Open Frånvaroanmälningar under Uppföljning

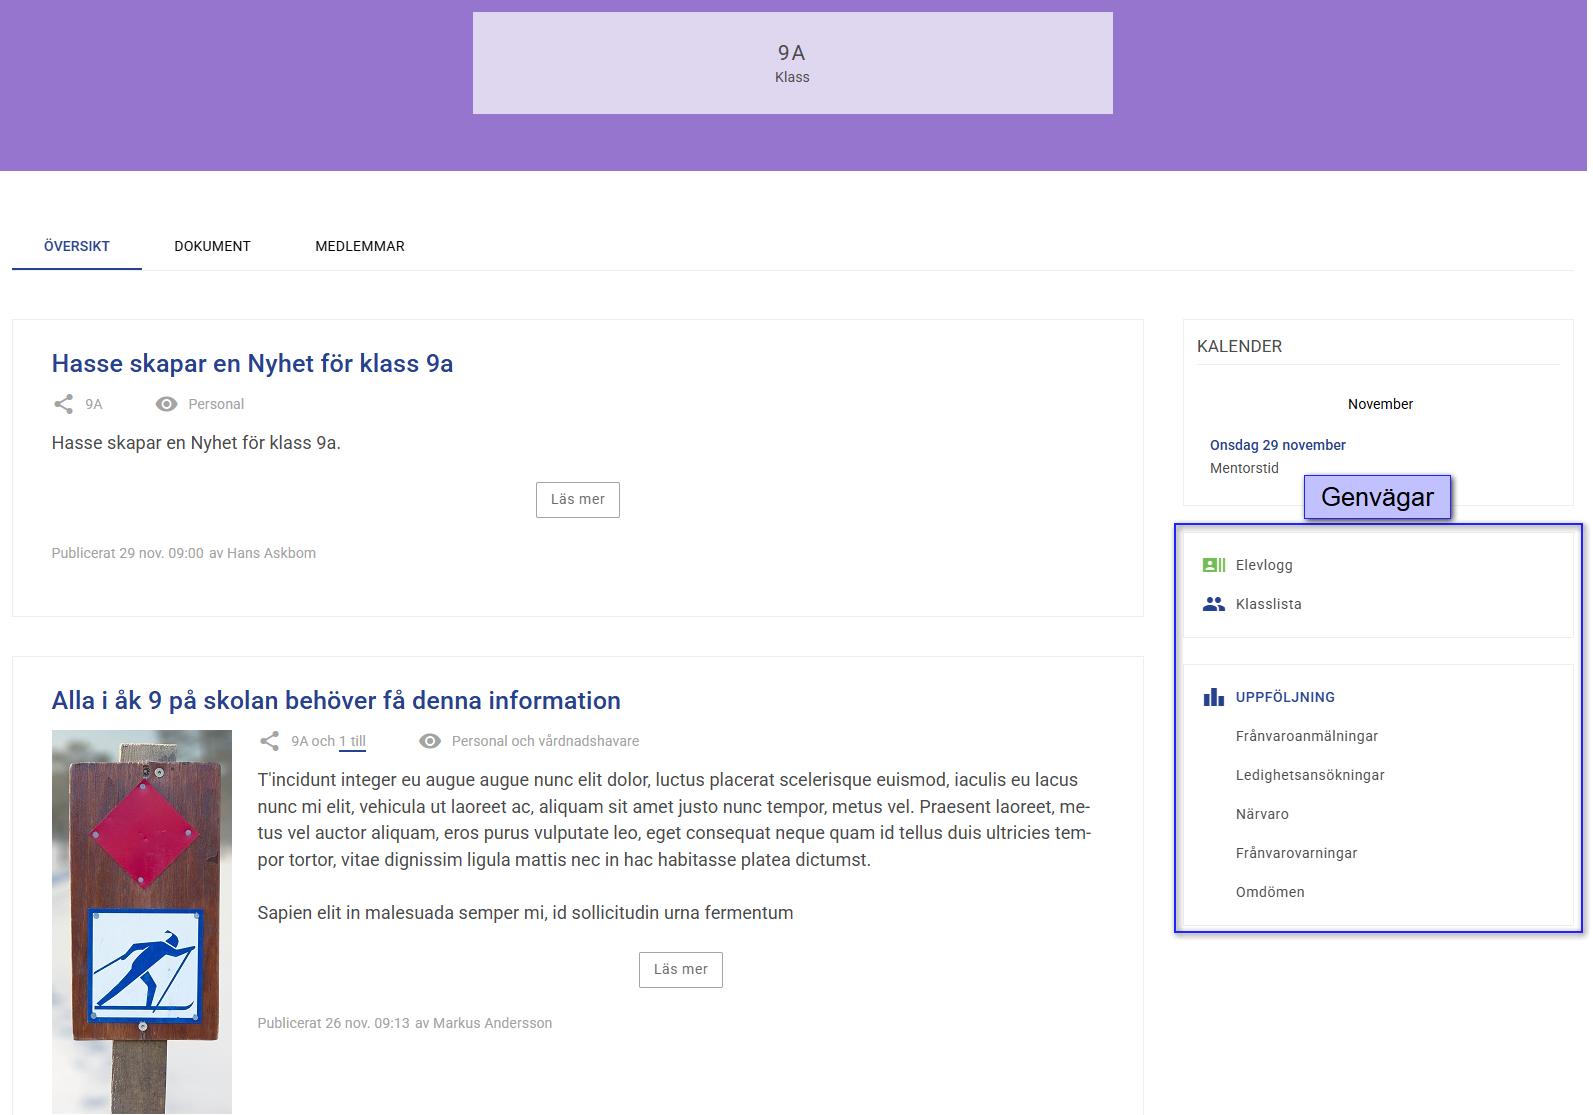[1307, 736]
